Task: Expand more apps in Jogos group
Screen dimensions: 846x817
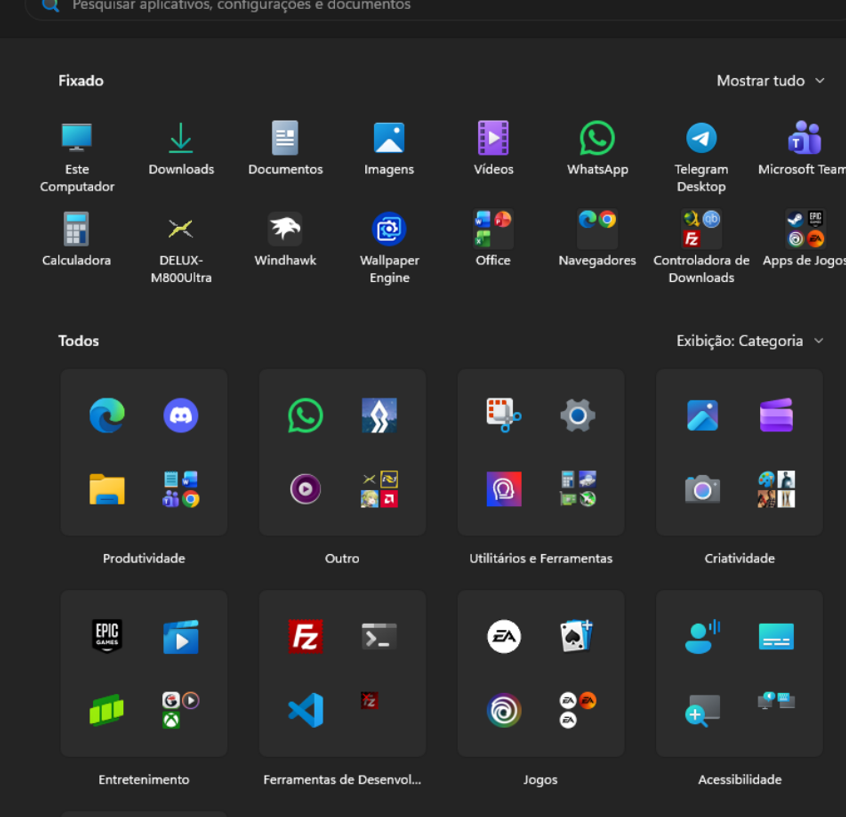Action: coord(578,710)
